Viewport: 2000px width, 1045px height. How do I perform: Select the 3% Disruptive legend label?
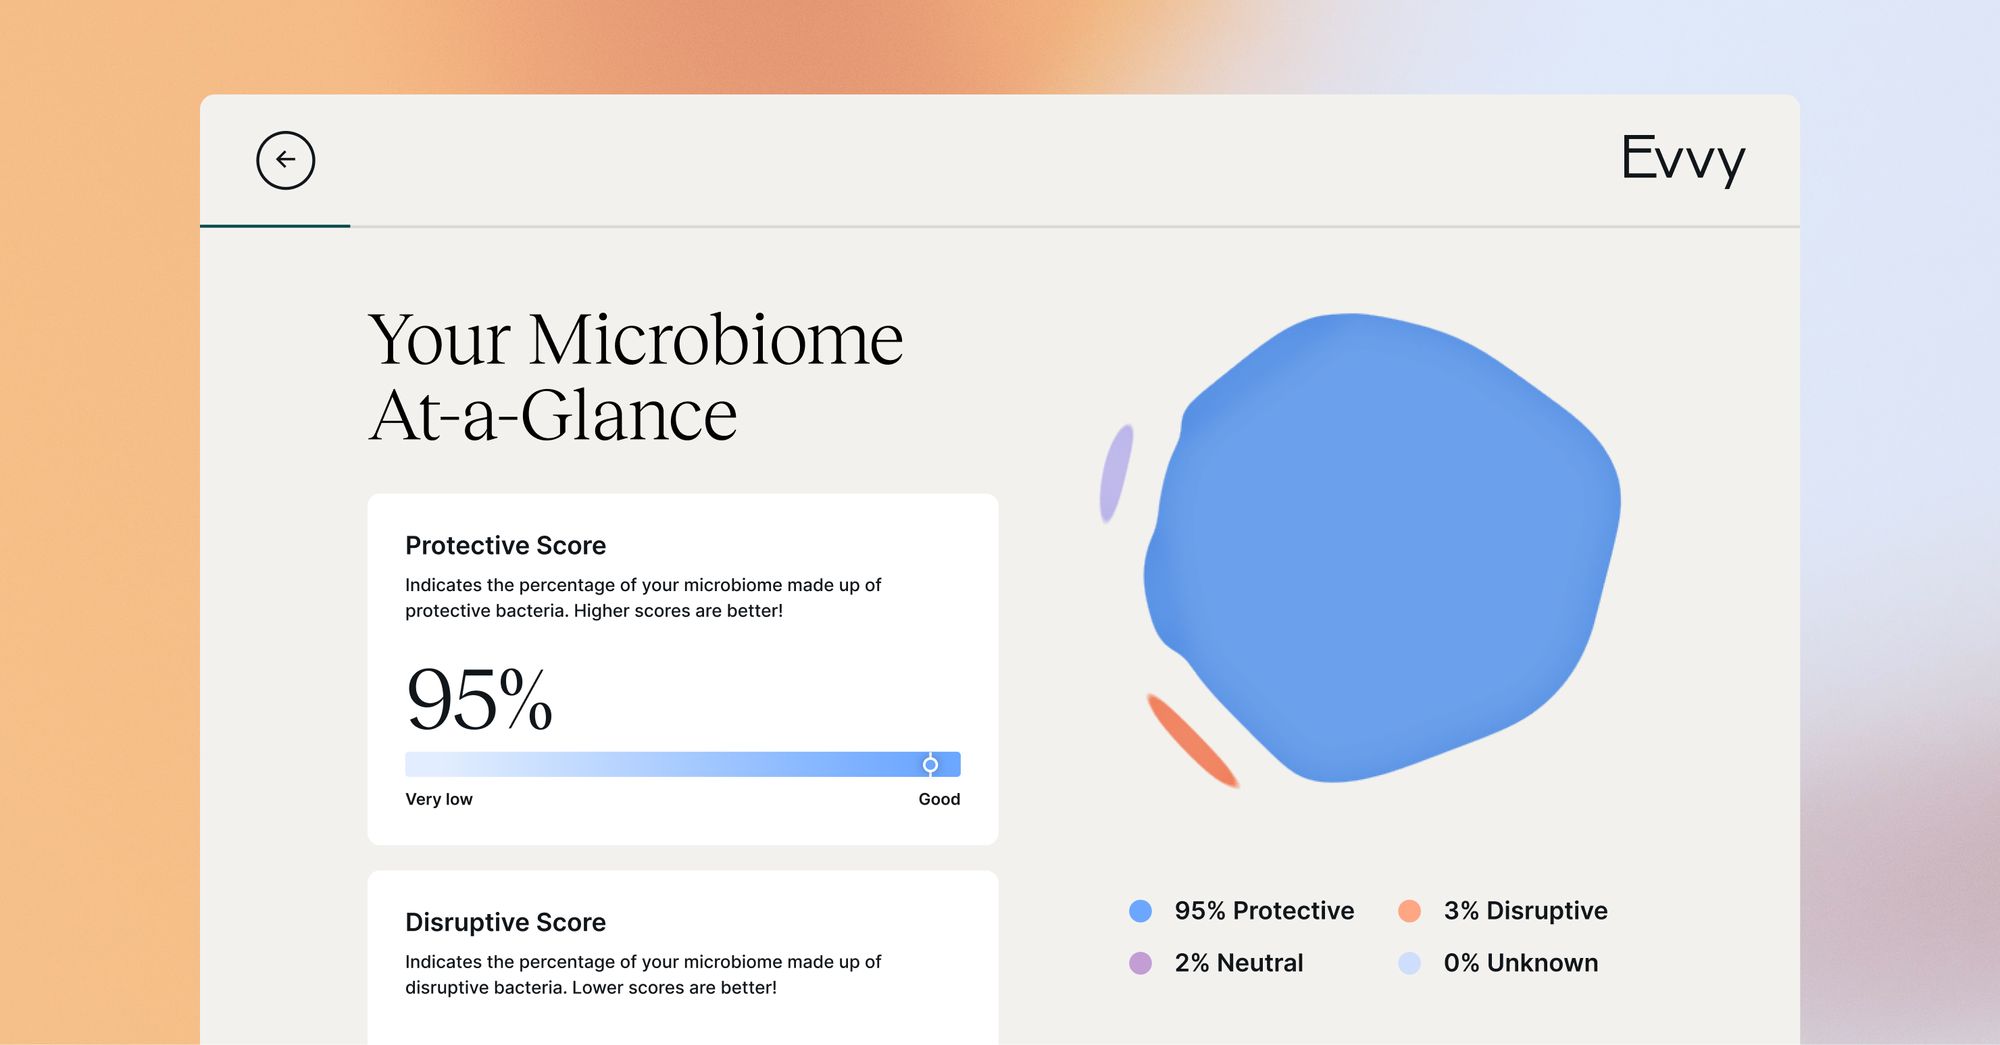(x=1525, y=911)
